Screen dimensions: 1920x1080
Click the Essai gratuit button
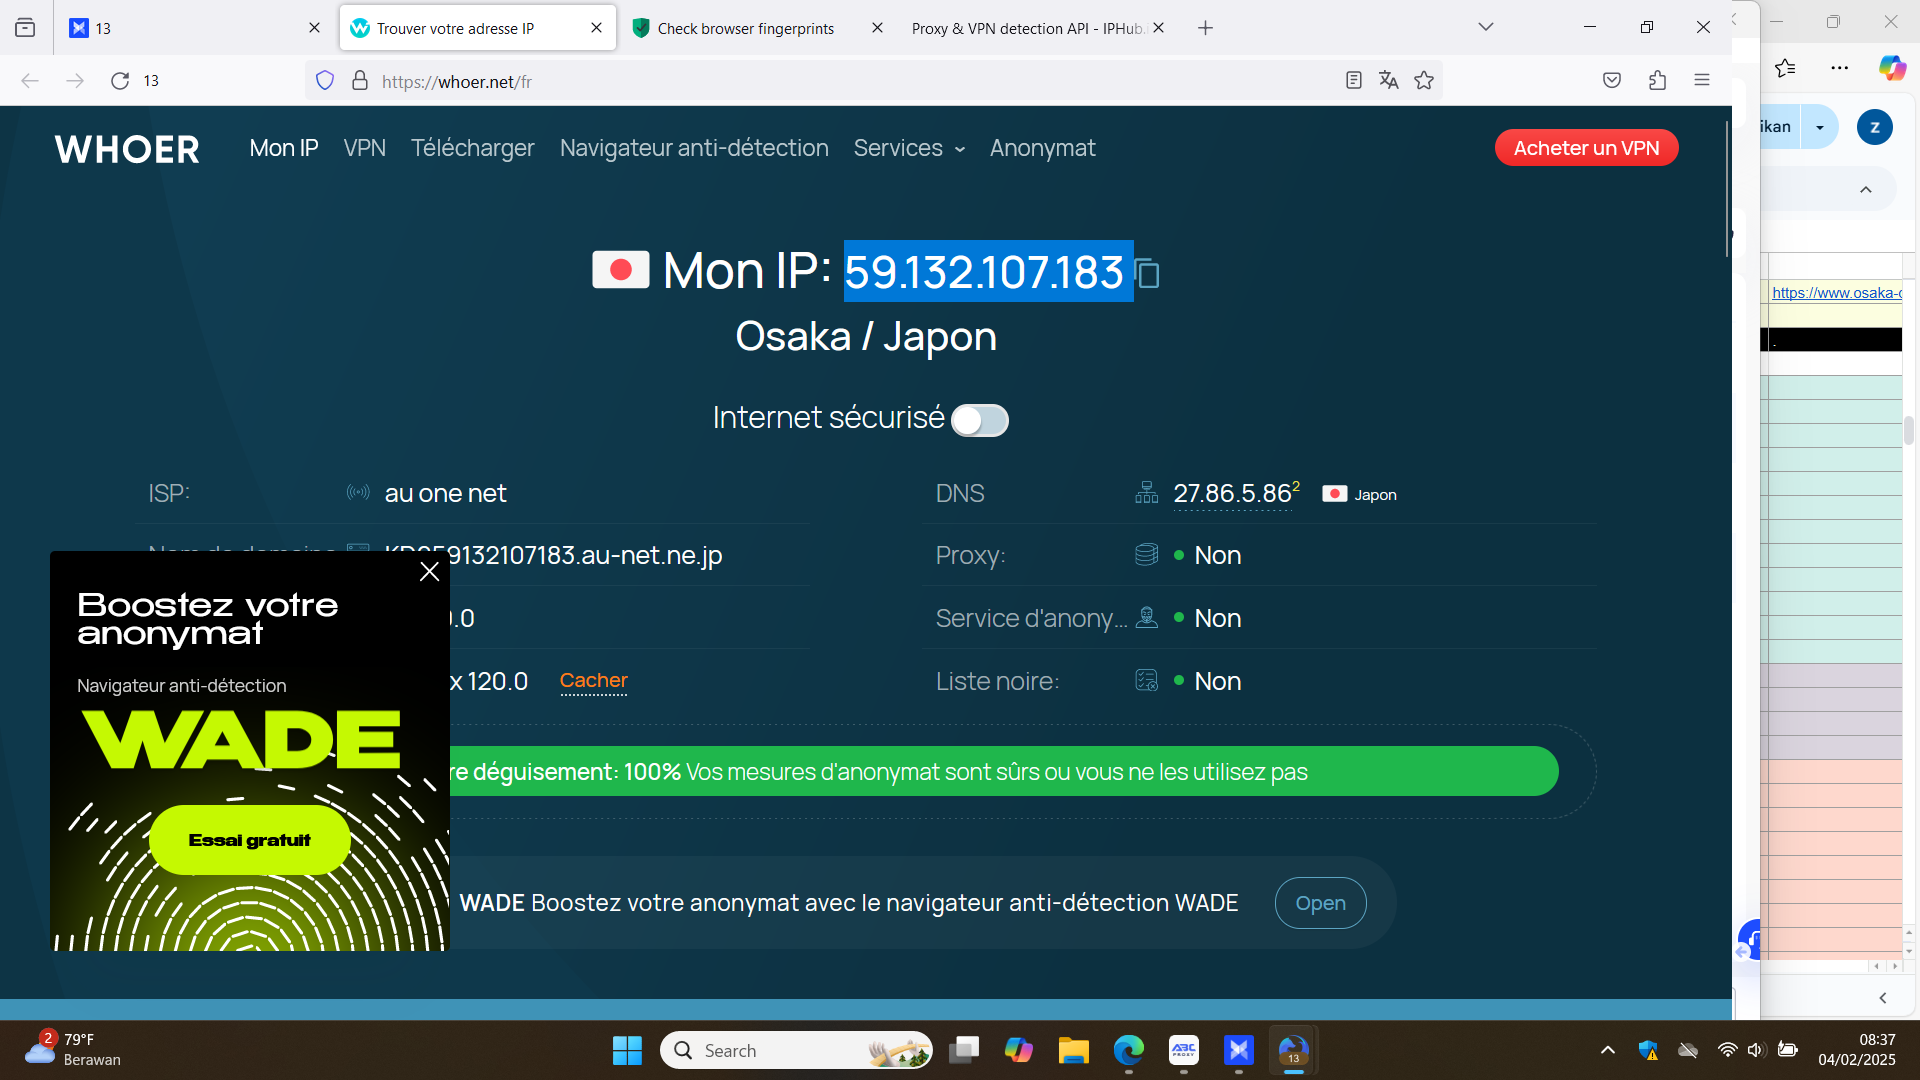[250, 840]
